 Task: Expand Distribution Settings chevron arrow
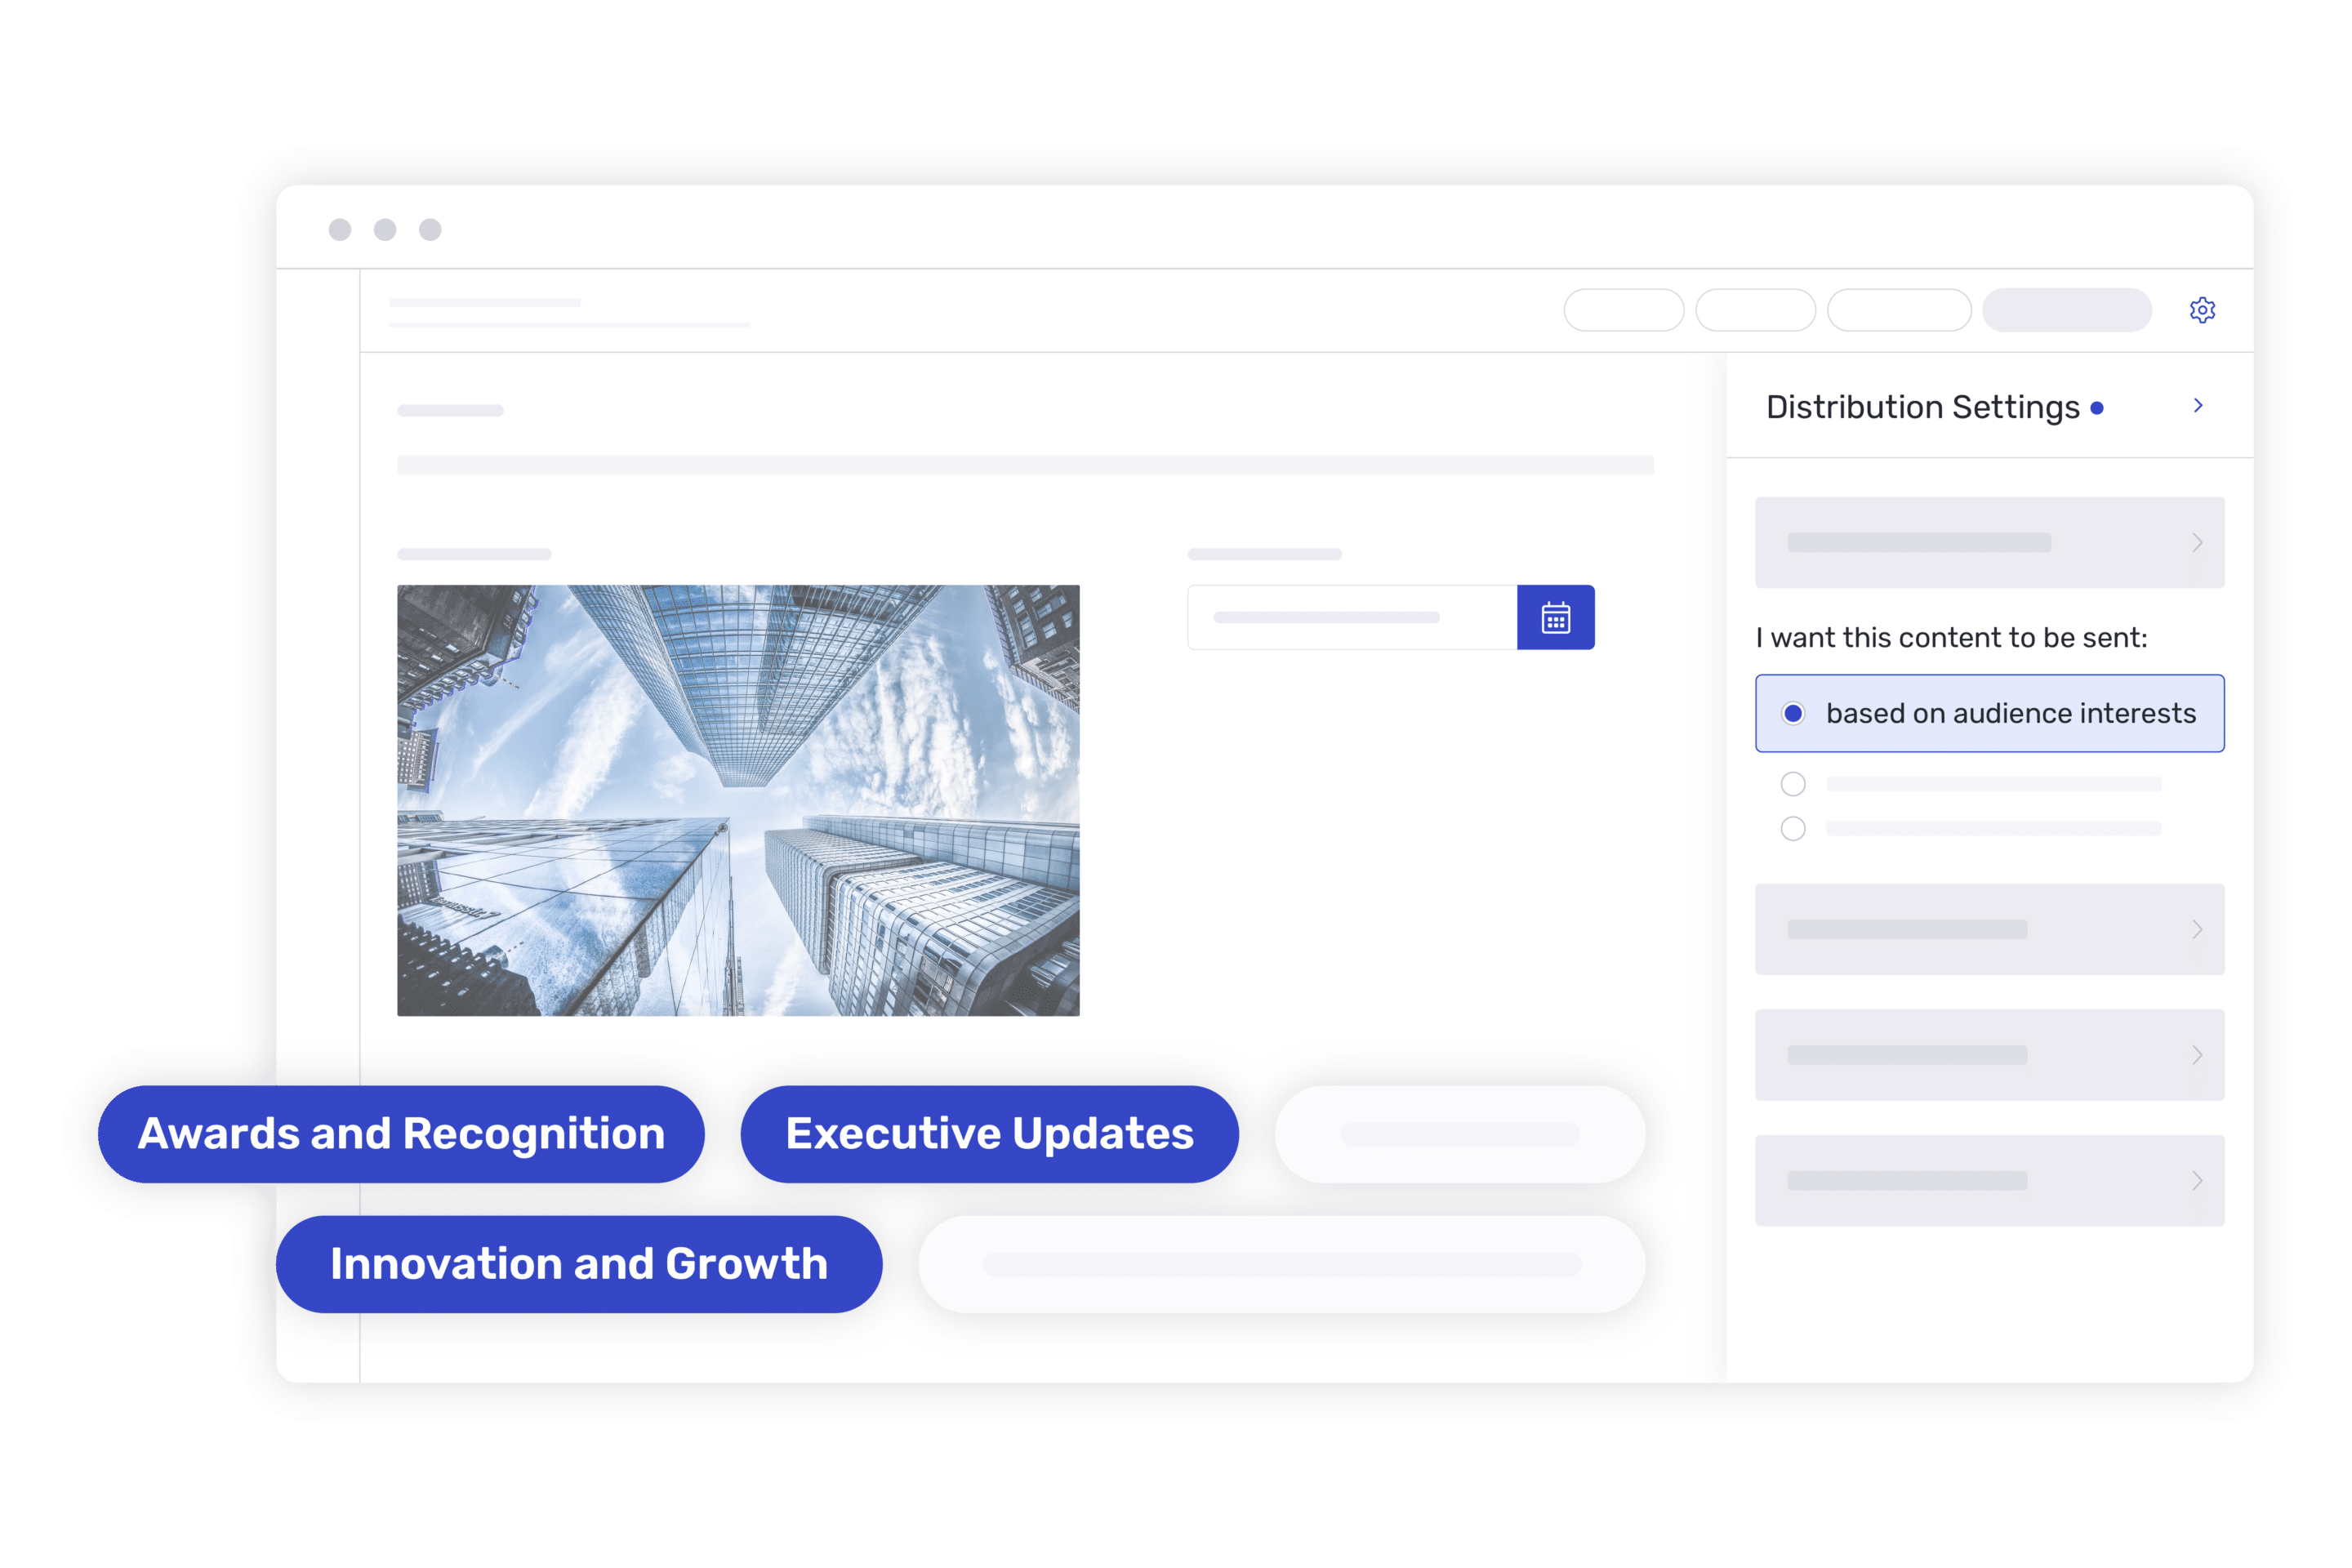tap(2207, 406)
